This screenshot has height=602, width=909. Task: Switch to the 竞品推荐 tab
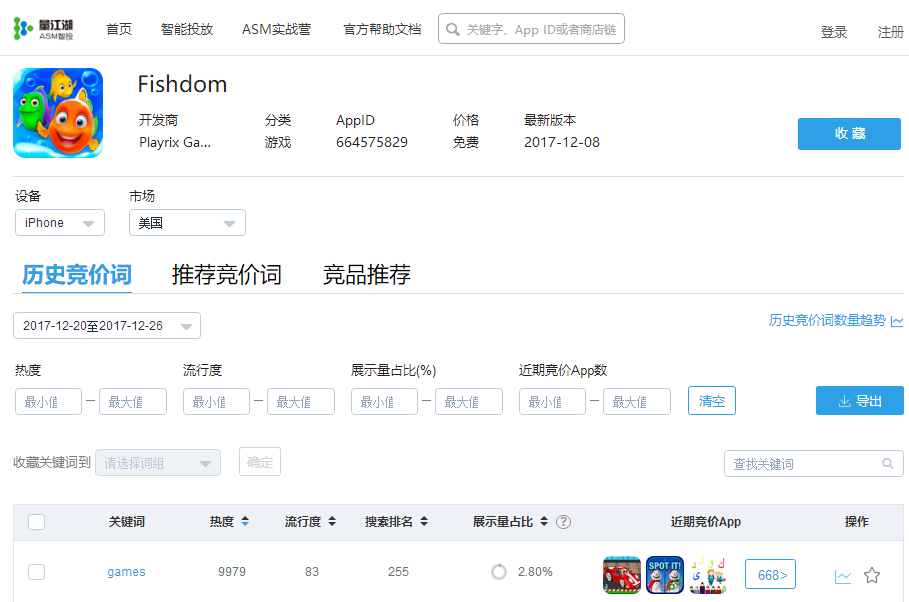coord(366,274)
